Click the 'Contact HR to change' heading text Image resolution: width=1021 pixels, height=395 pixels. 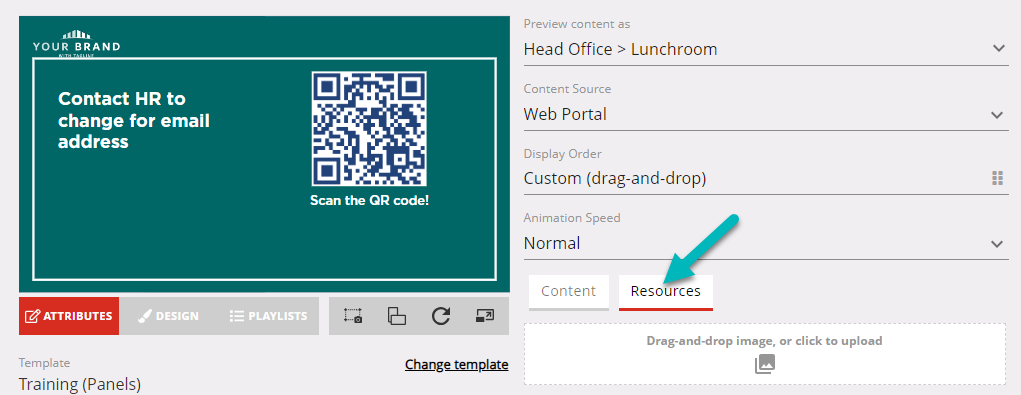133,120
